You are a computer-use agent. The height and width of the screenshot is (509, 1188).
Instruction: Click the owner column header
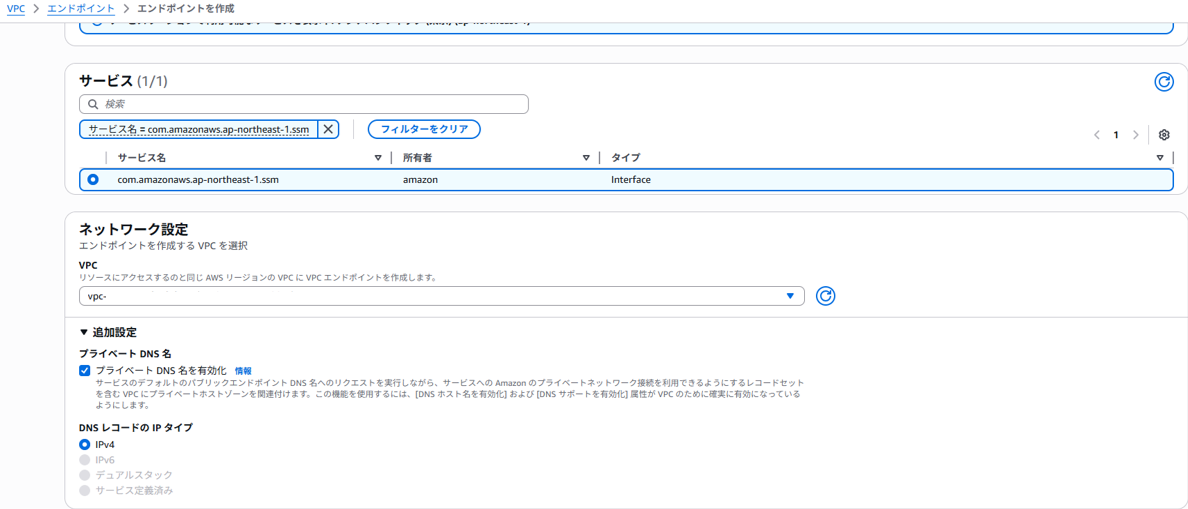pyautogui.click(x=417, y=158)
